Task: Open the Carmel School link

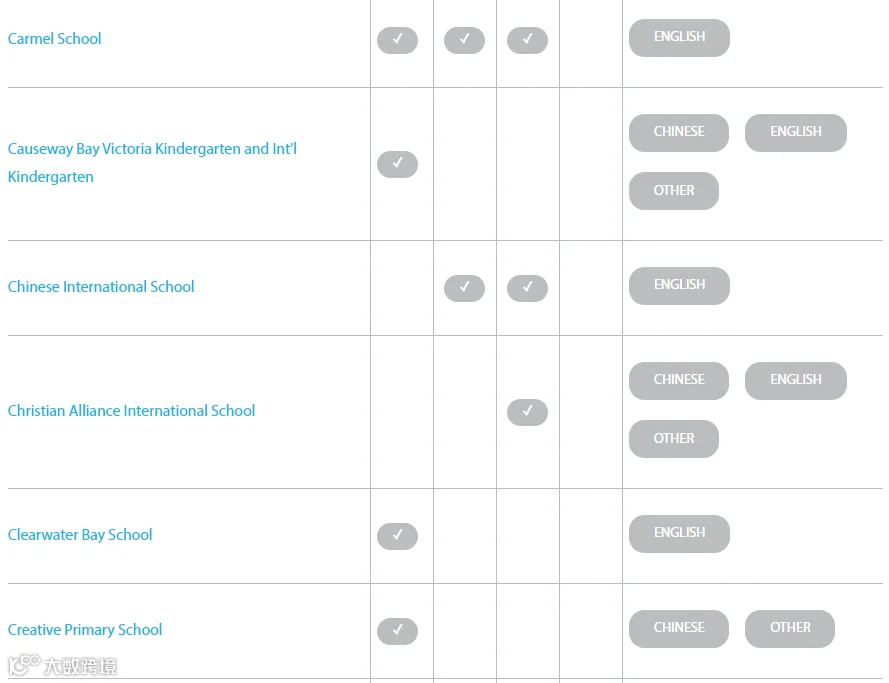Action: 54,39
